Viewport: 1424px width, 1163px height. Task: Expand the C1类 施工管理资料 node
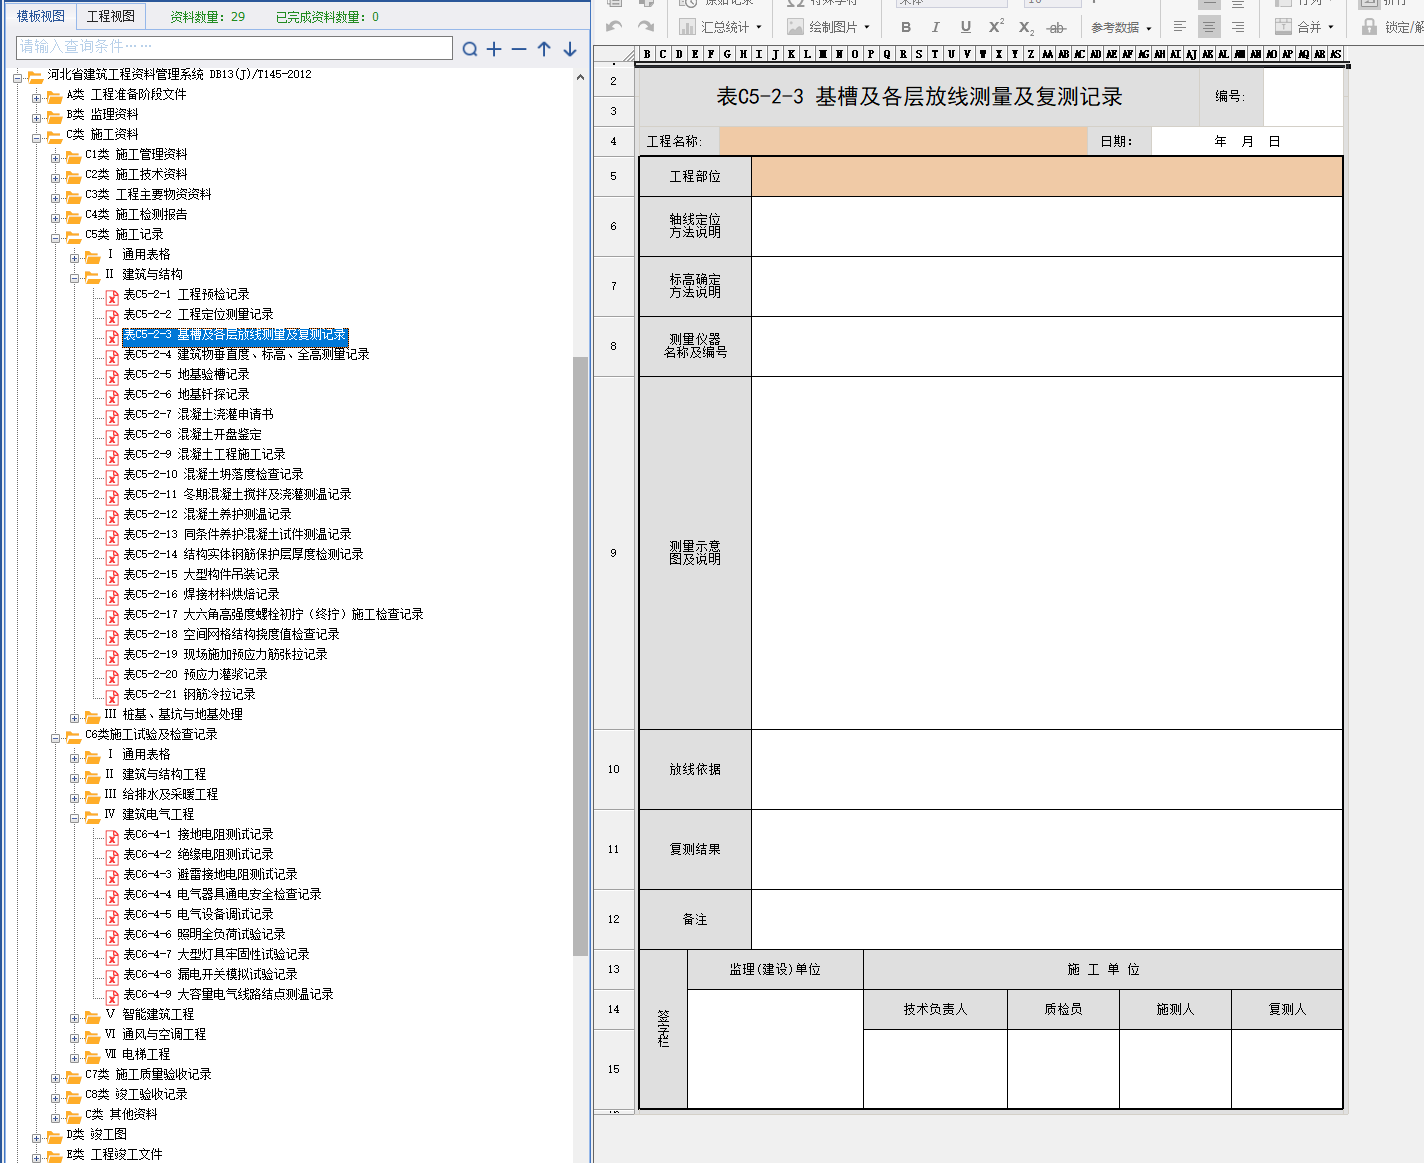tap(56, 158)
